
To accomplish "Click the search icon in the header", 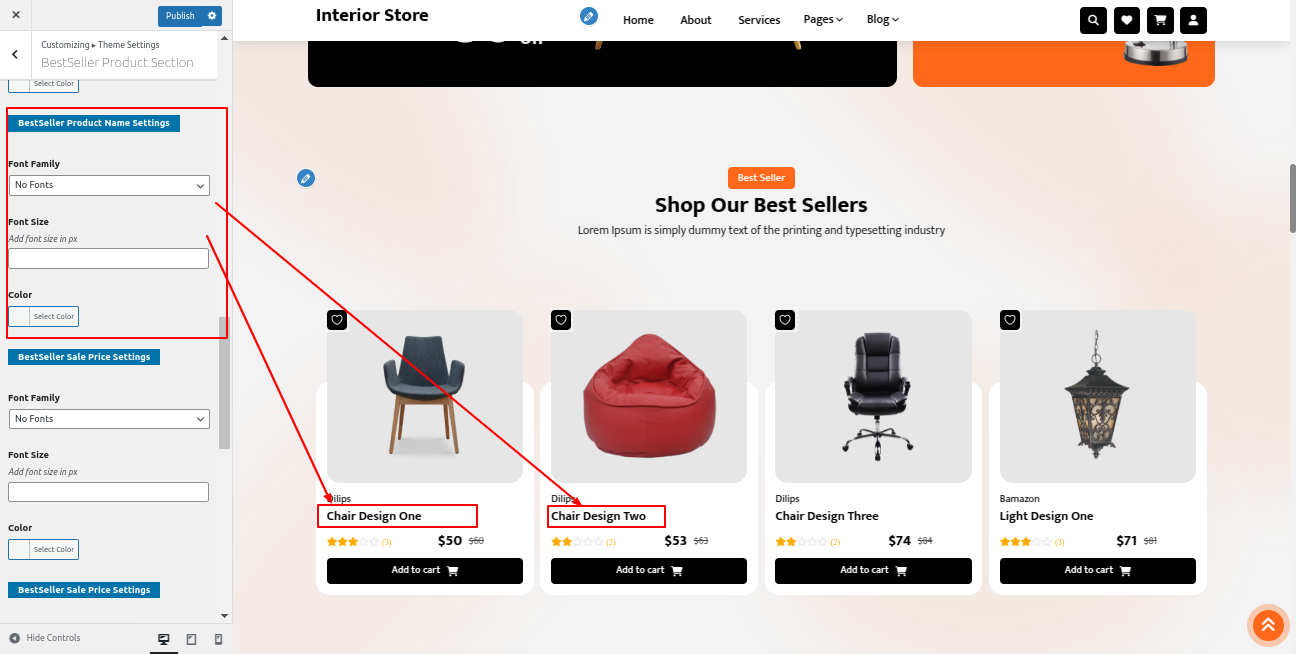I will tap(1093, 20).
